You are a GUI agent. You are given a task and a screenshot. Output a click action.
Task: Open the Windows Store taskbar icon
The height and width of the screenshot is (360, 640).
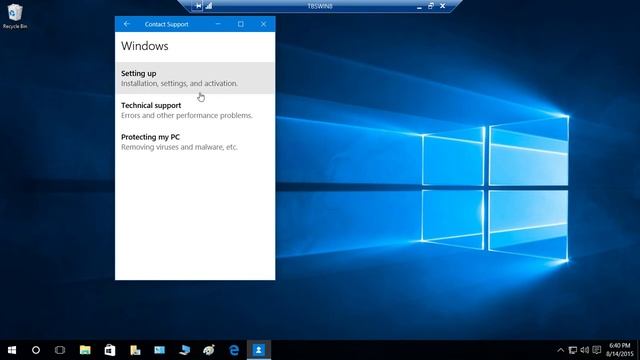click(110, 350)
